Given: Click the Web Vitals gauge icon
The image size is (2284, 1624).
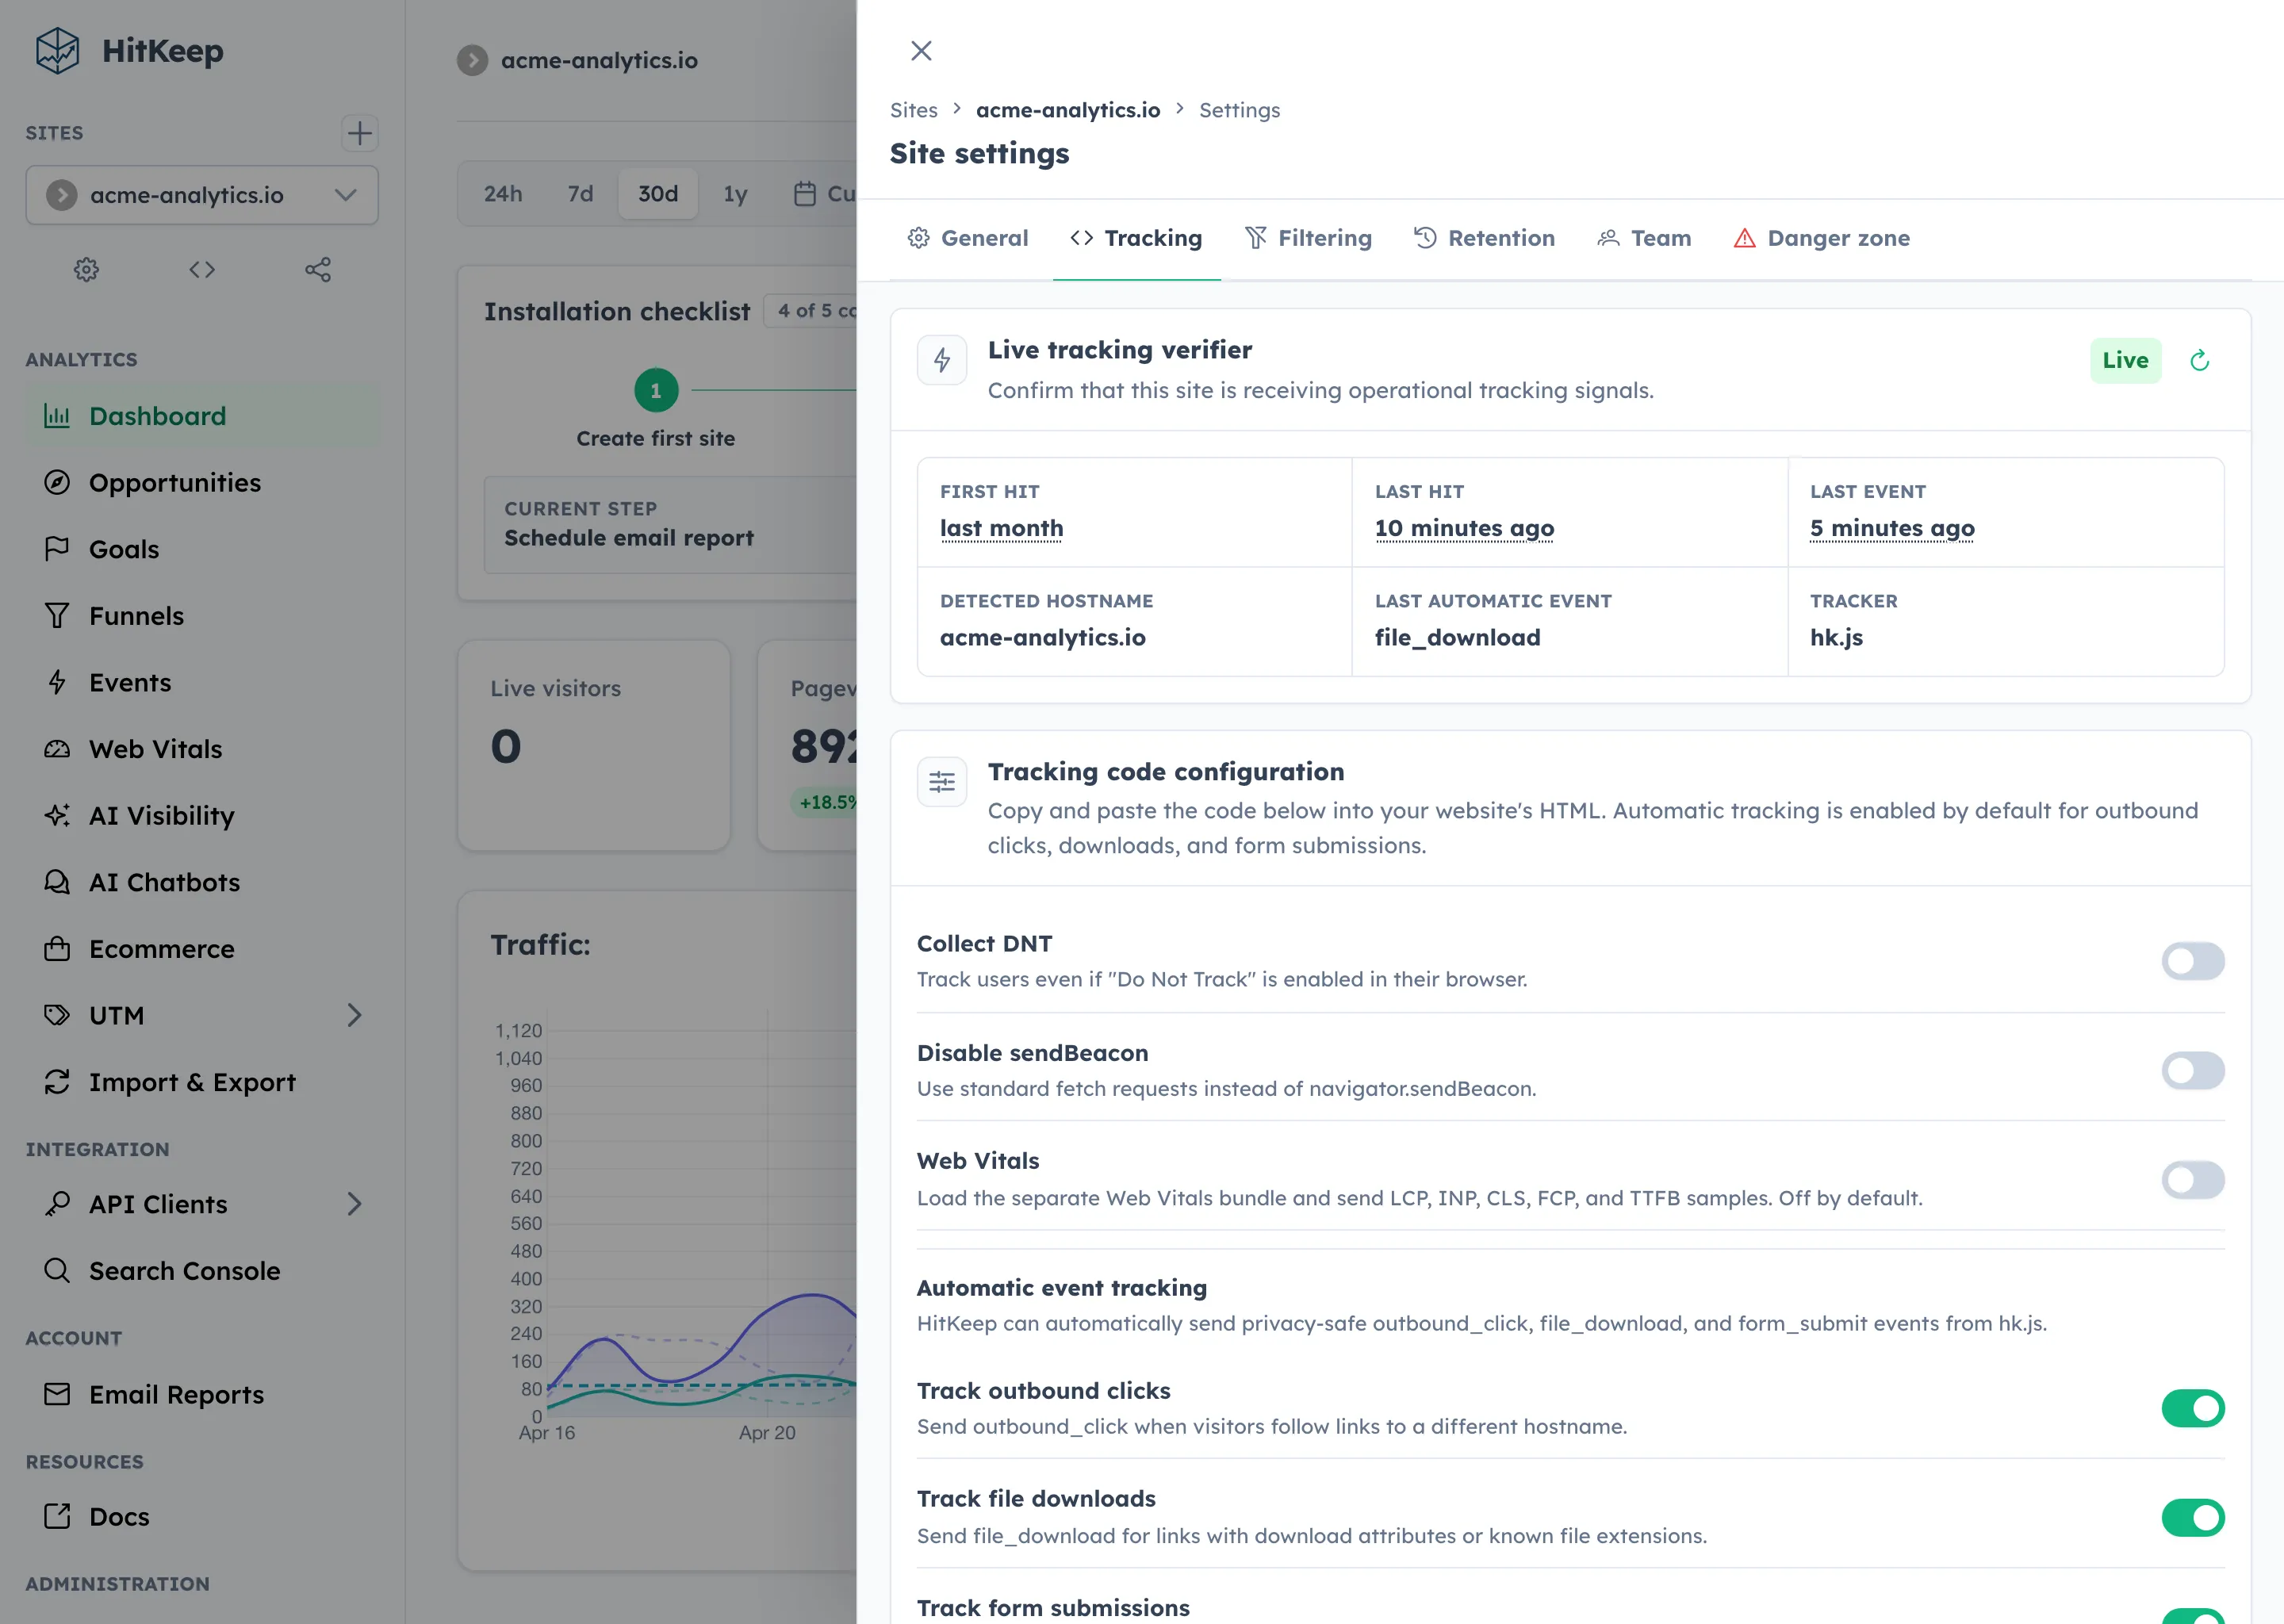Looking at the screenshot, I should tap(57, 749).
